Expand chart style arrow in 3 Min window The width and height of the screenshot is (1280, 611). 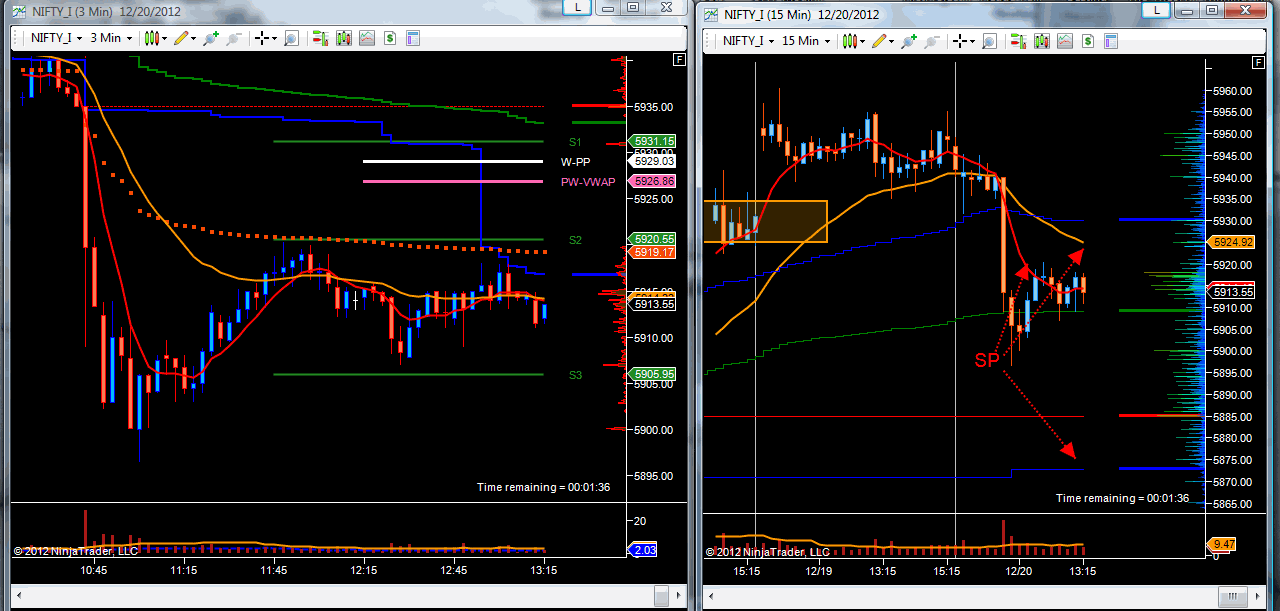(x=165, y=38)
